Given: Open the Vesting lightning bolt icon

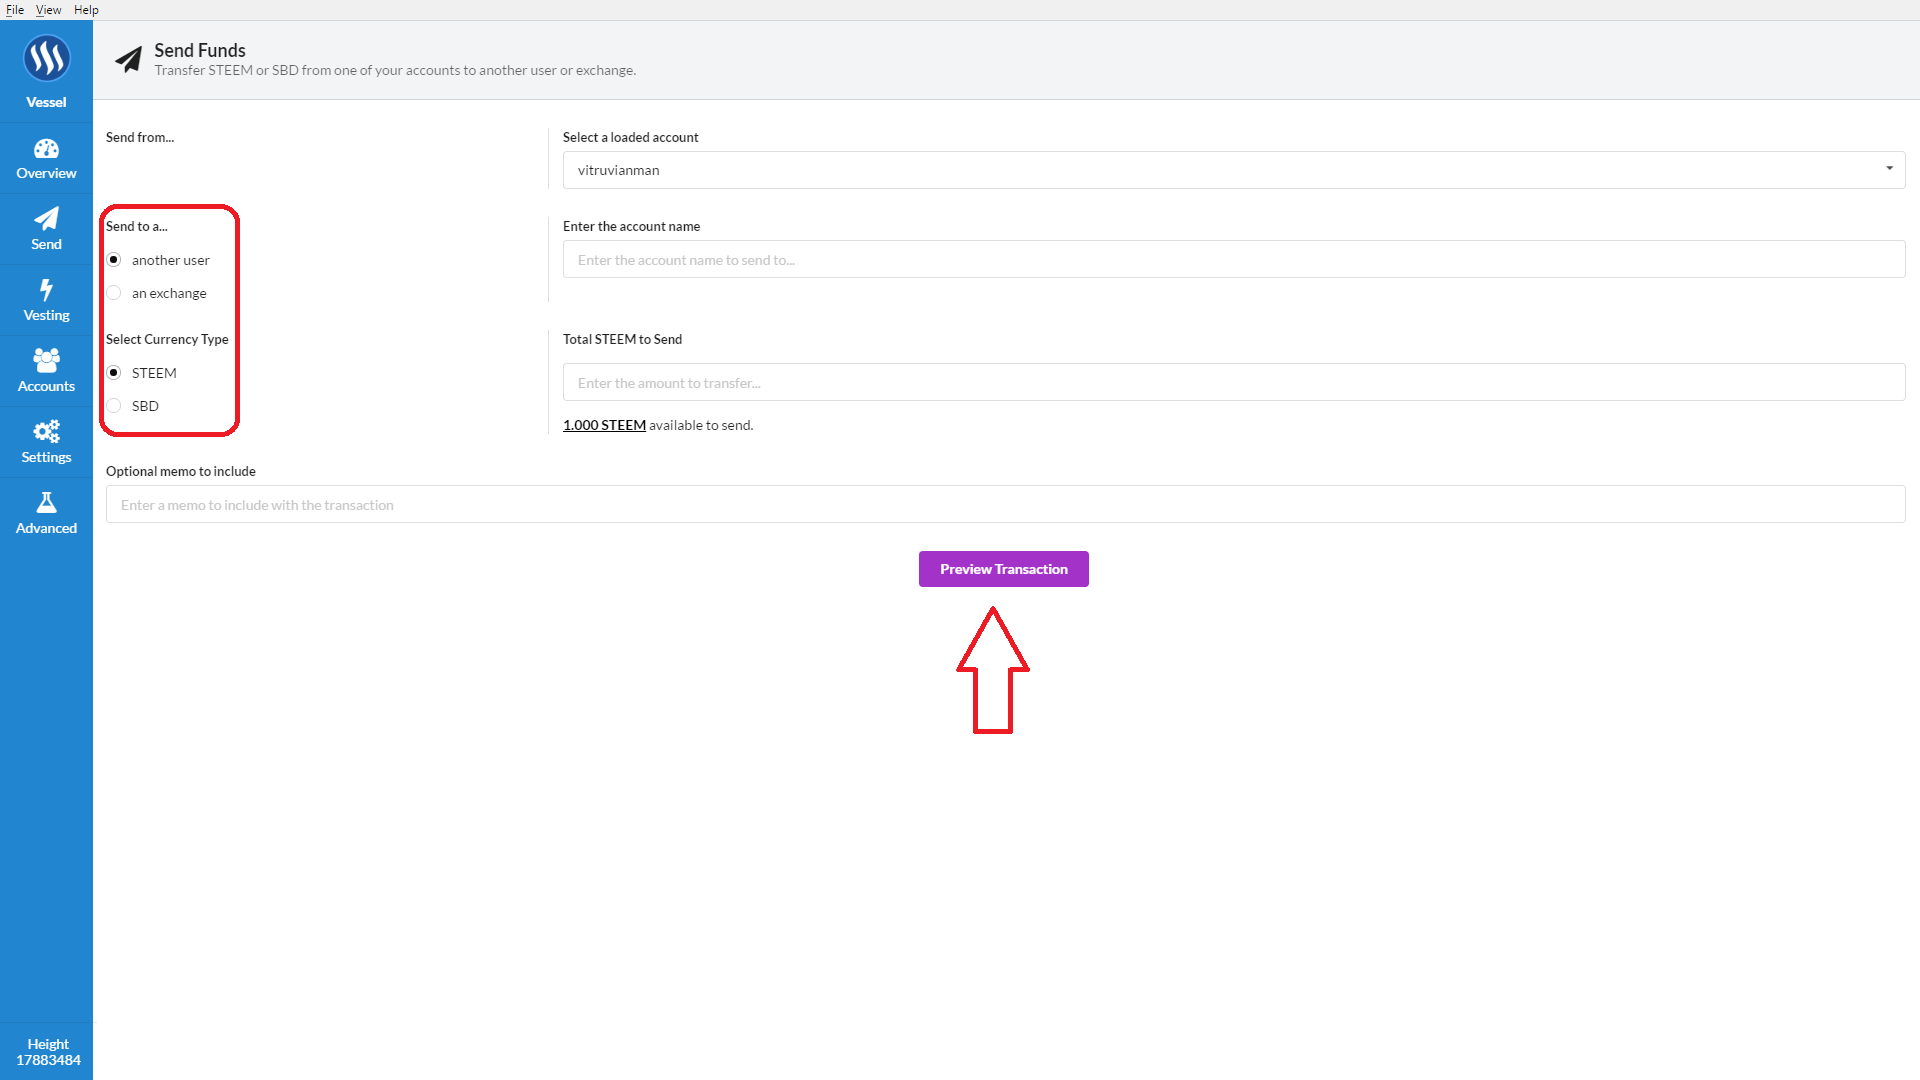Looking at the screenshot, I should [x=46, y=290].
